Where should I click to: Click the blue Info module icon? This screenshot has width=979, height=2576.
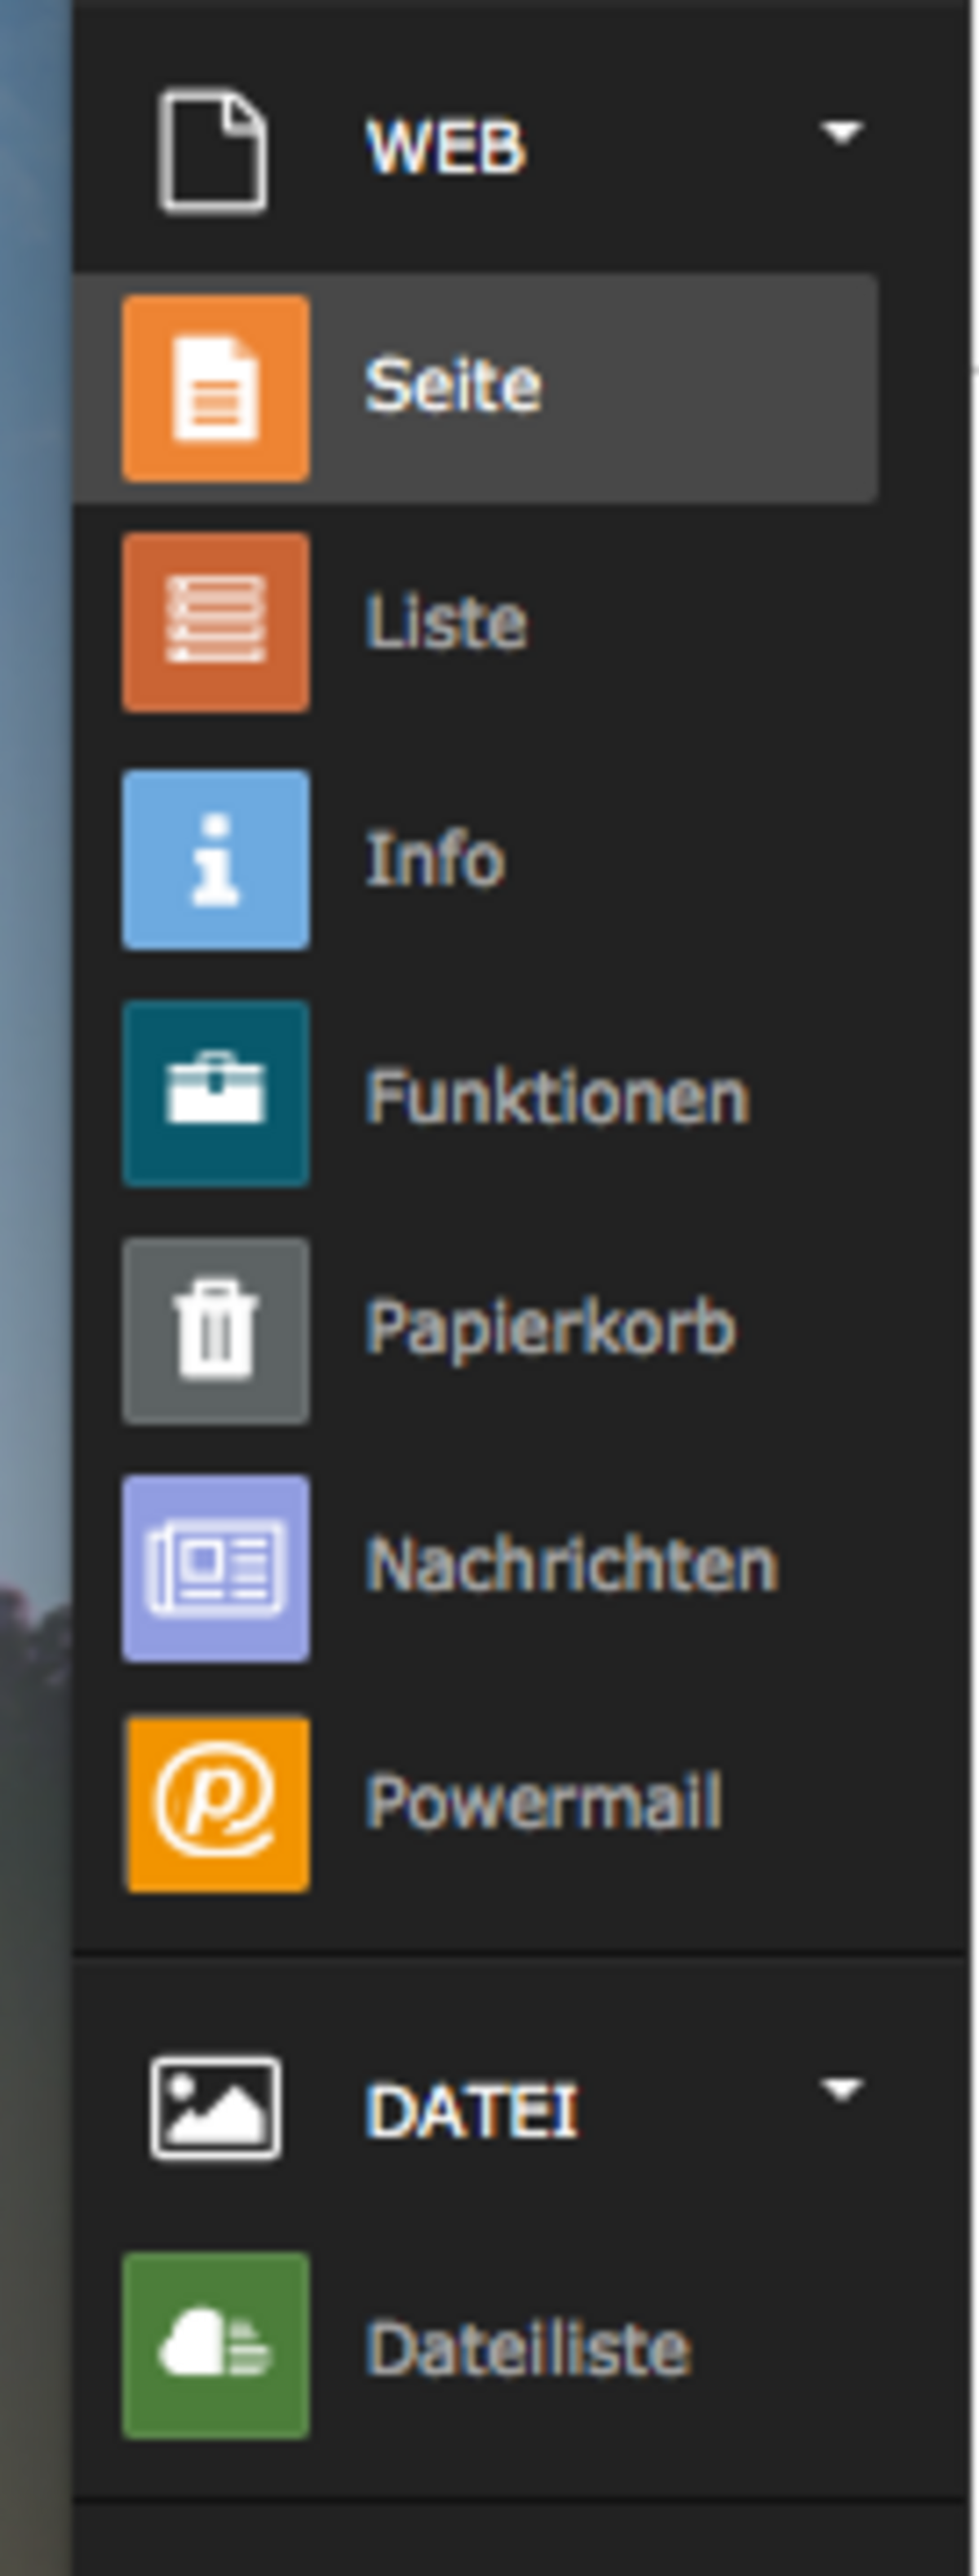(x=216, y=860)
